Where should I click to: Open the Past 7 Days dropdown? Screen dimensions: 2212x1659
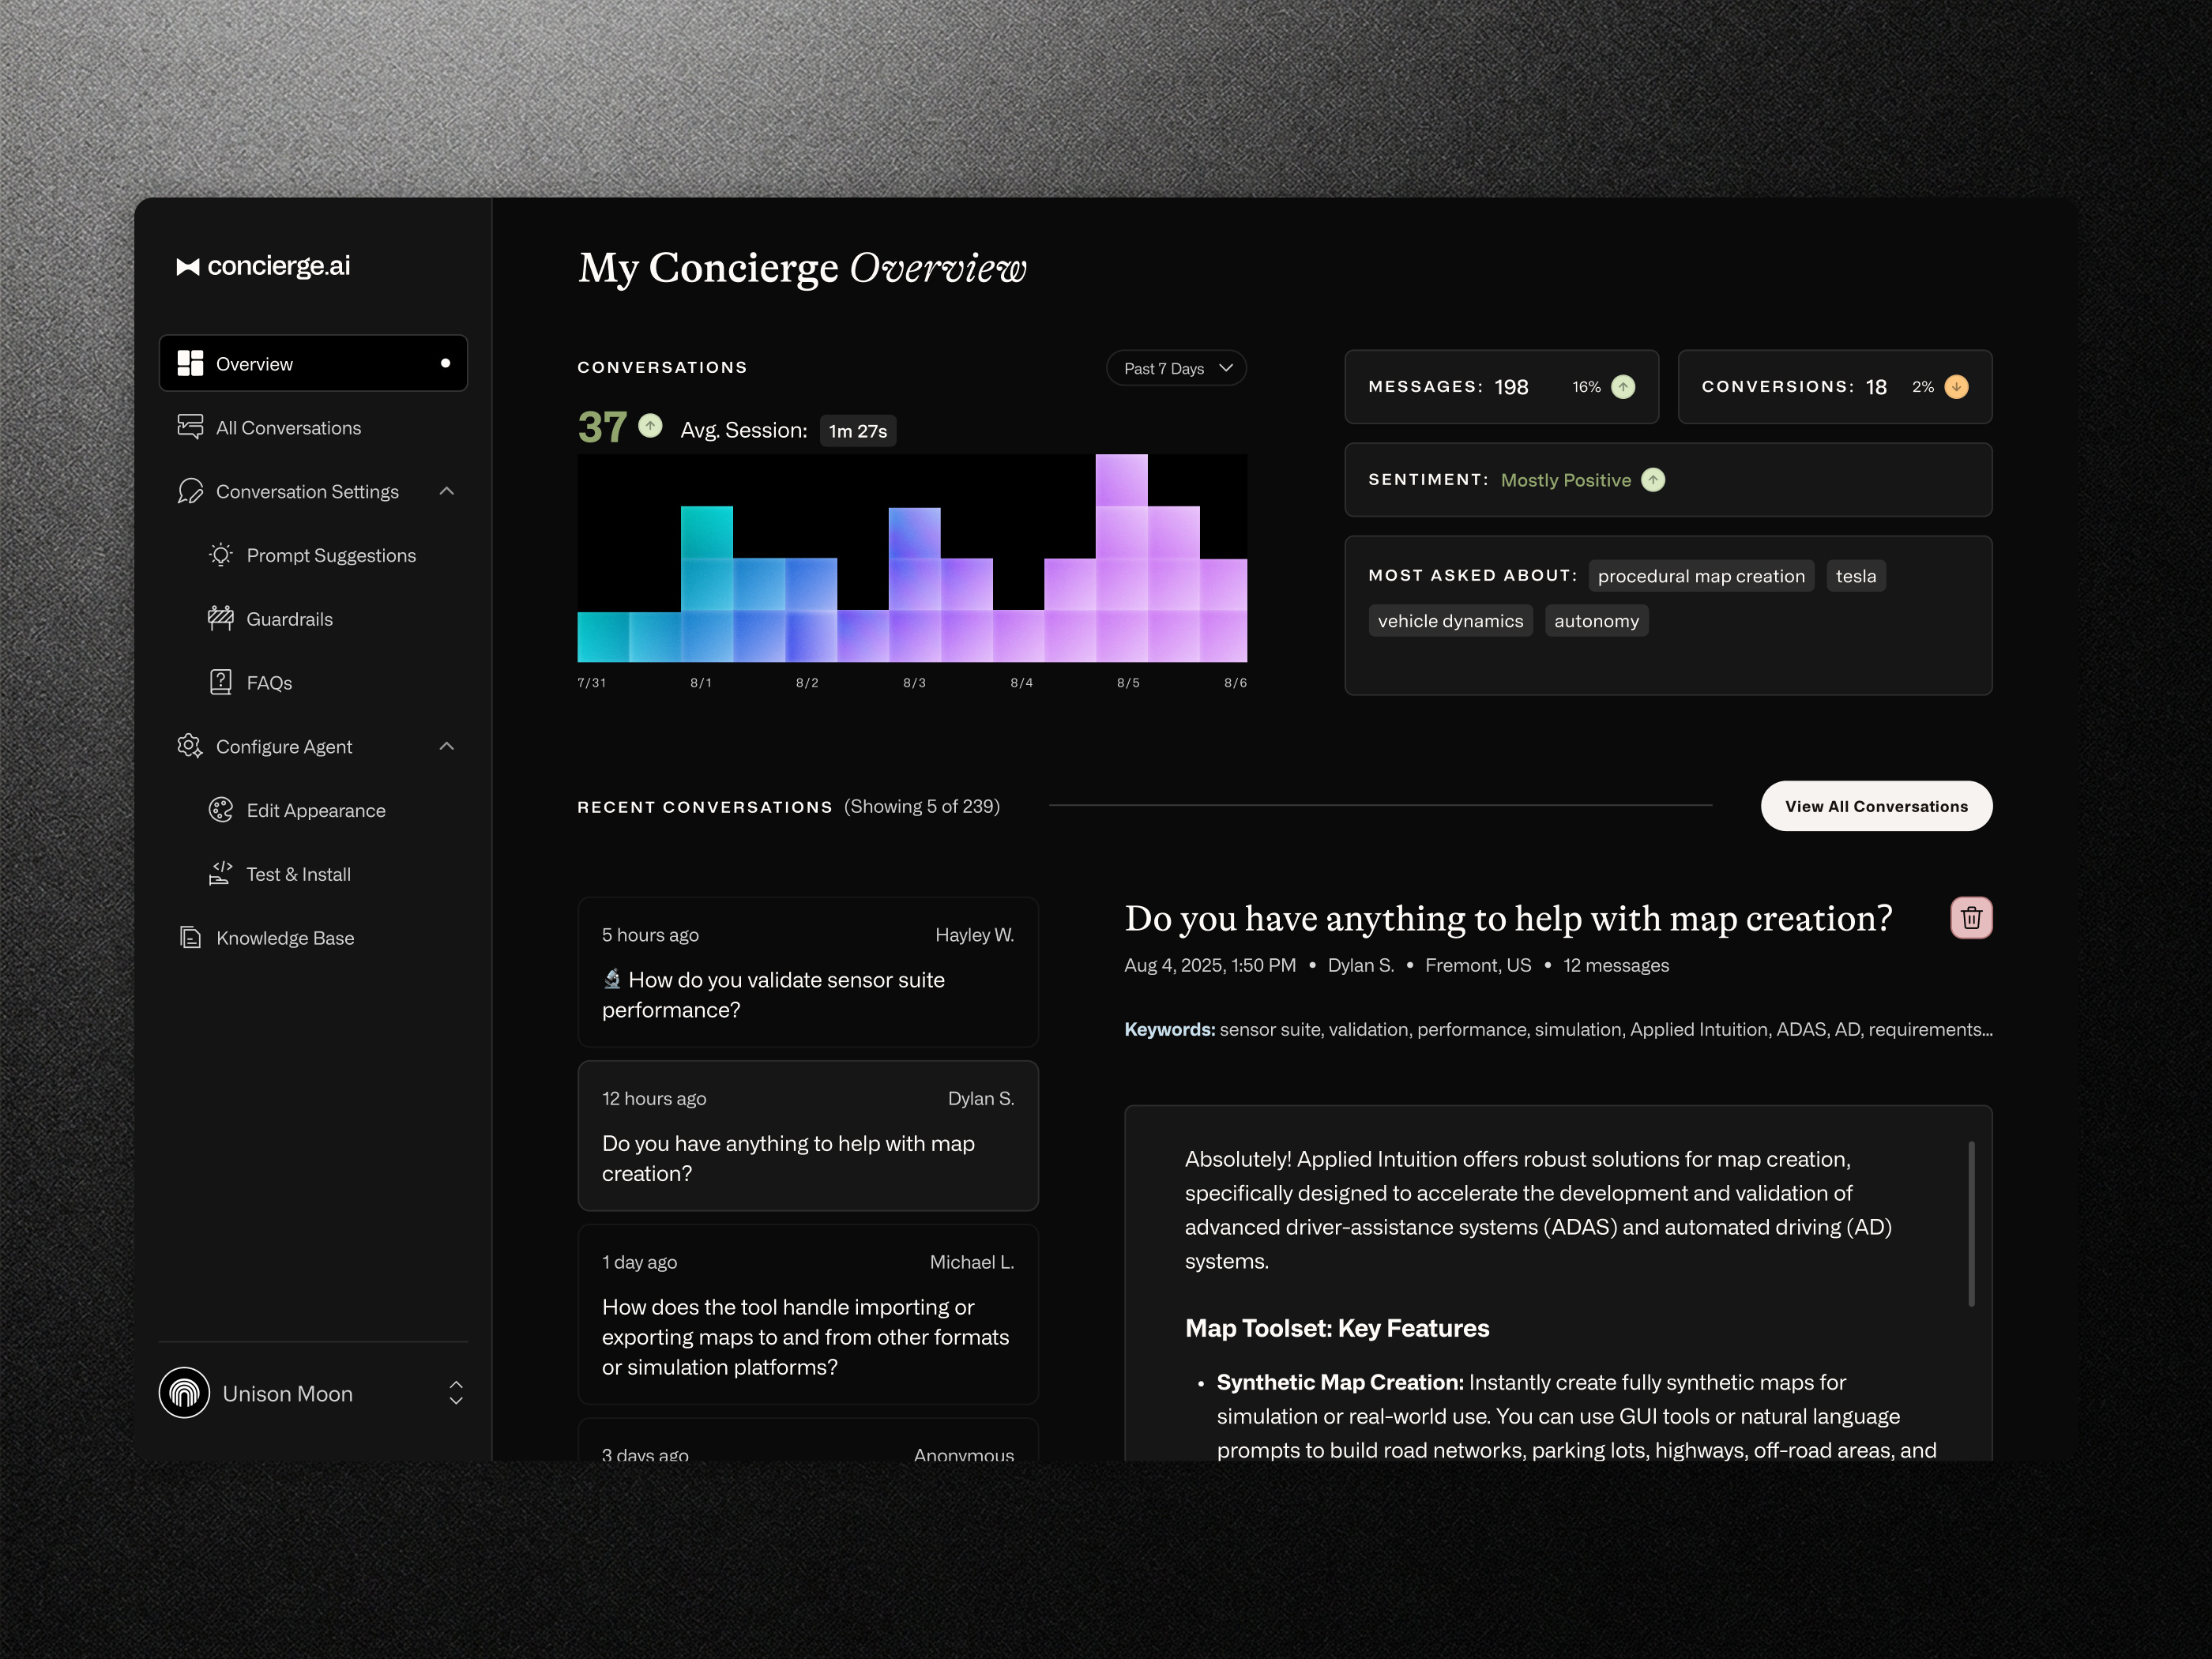[x=1176, y=368]
